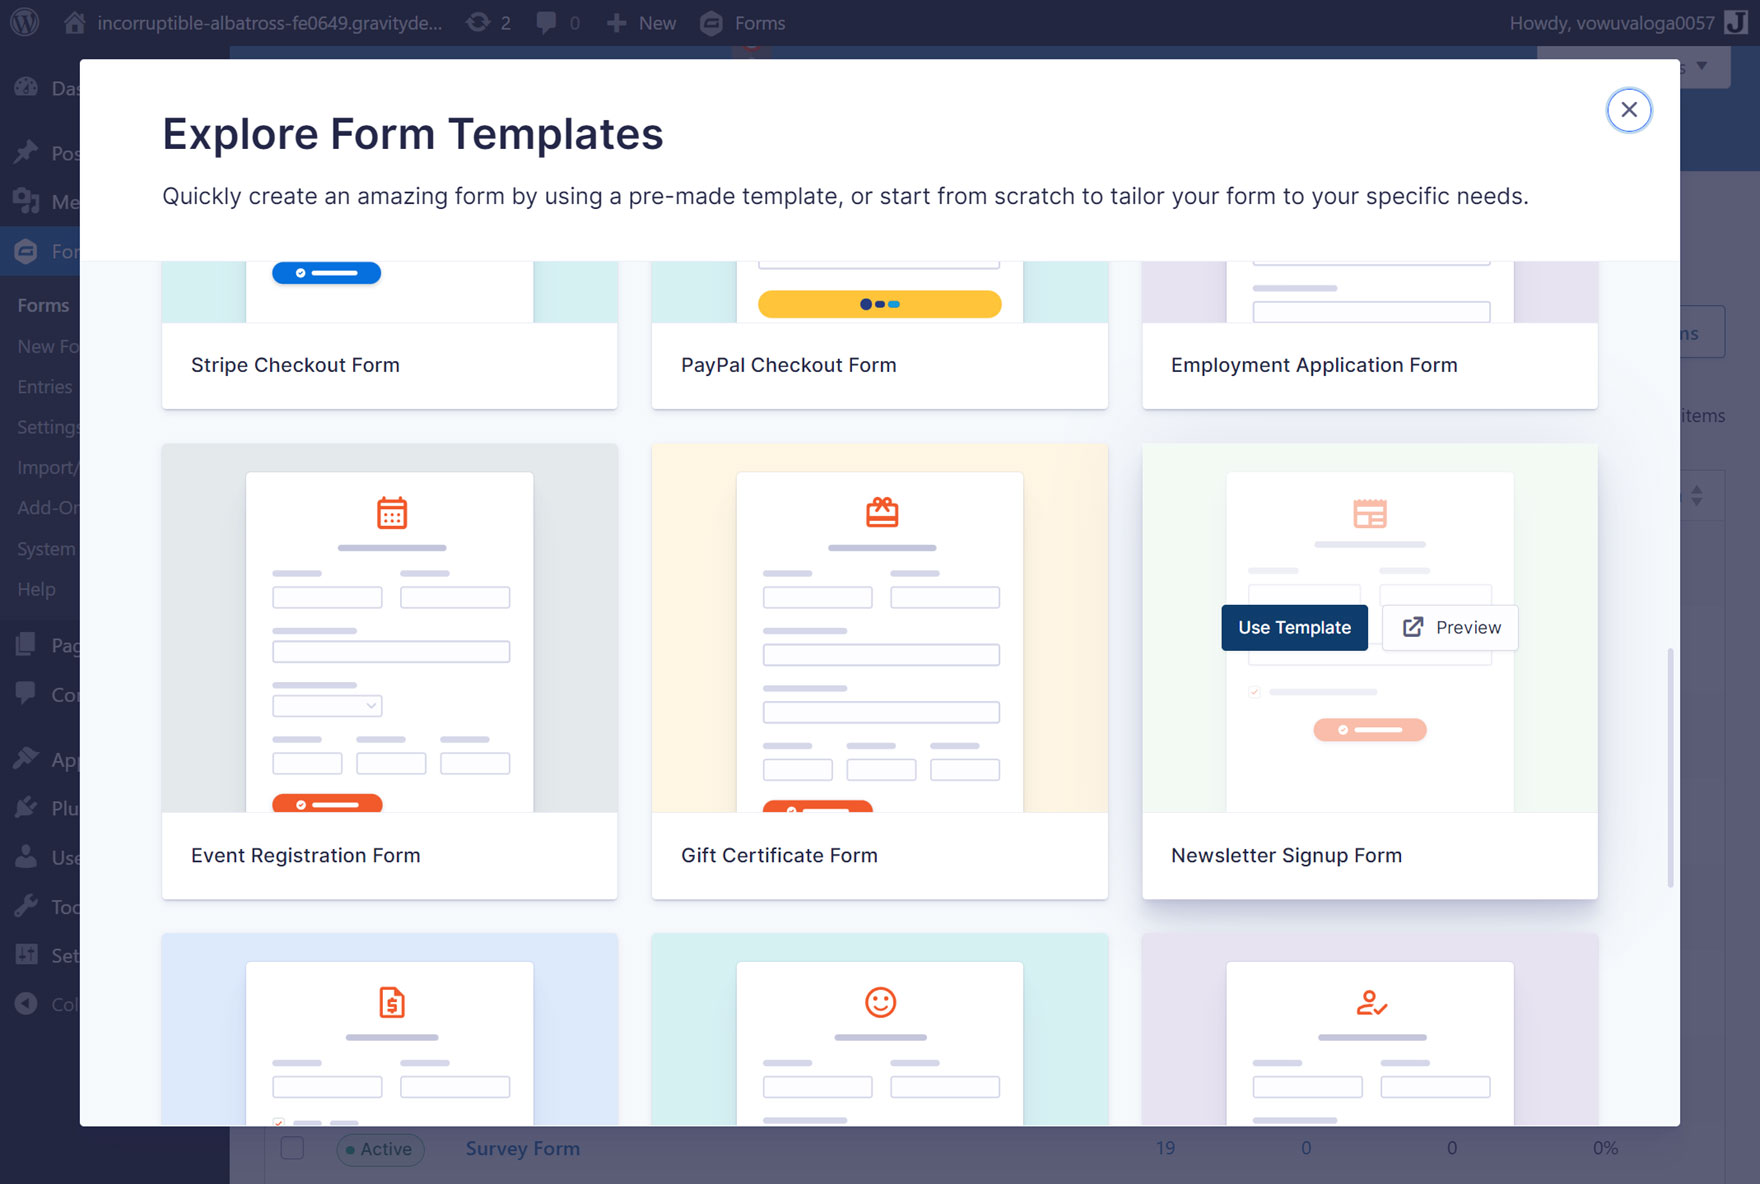Click the Posts pin icon in sidebar
Image resolution: width=1760 pixels, height=1184 pixels.
pos(26,152)
